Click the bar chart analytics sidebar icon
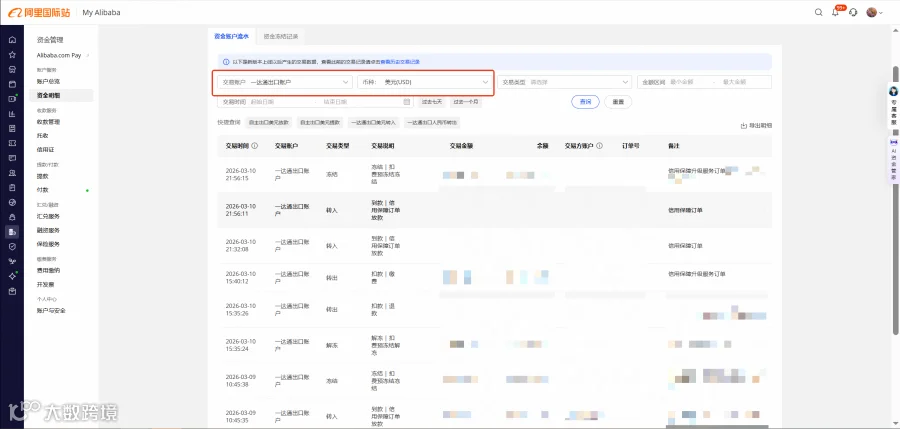The image size is (900, 429). tap(12, 114)
